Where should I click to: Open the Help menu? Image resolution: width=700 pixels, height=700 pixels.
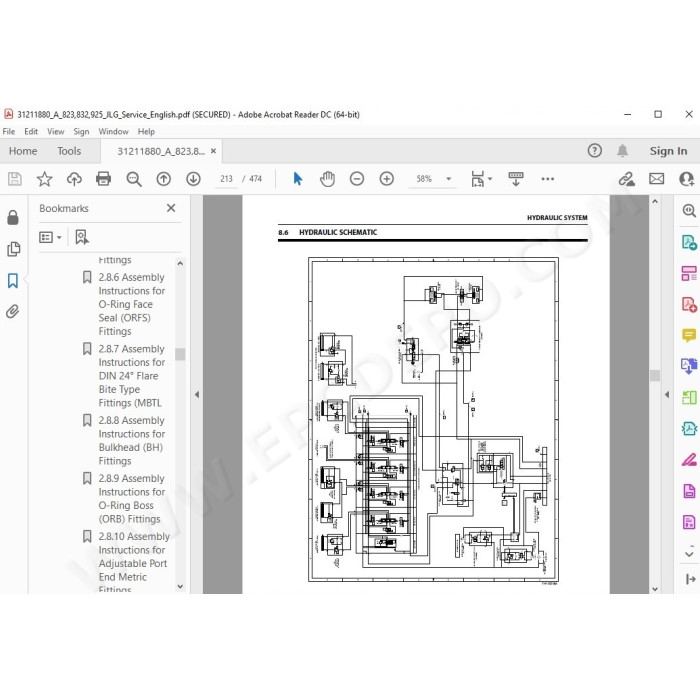[146, 132]
